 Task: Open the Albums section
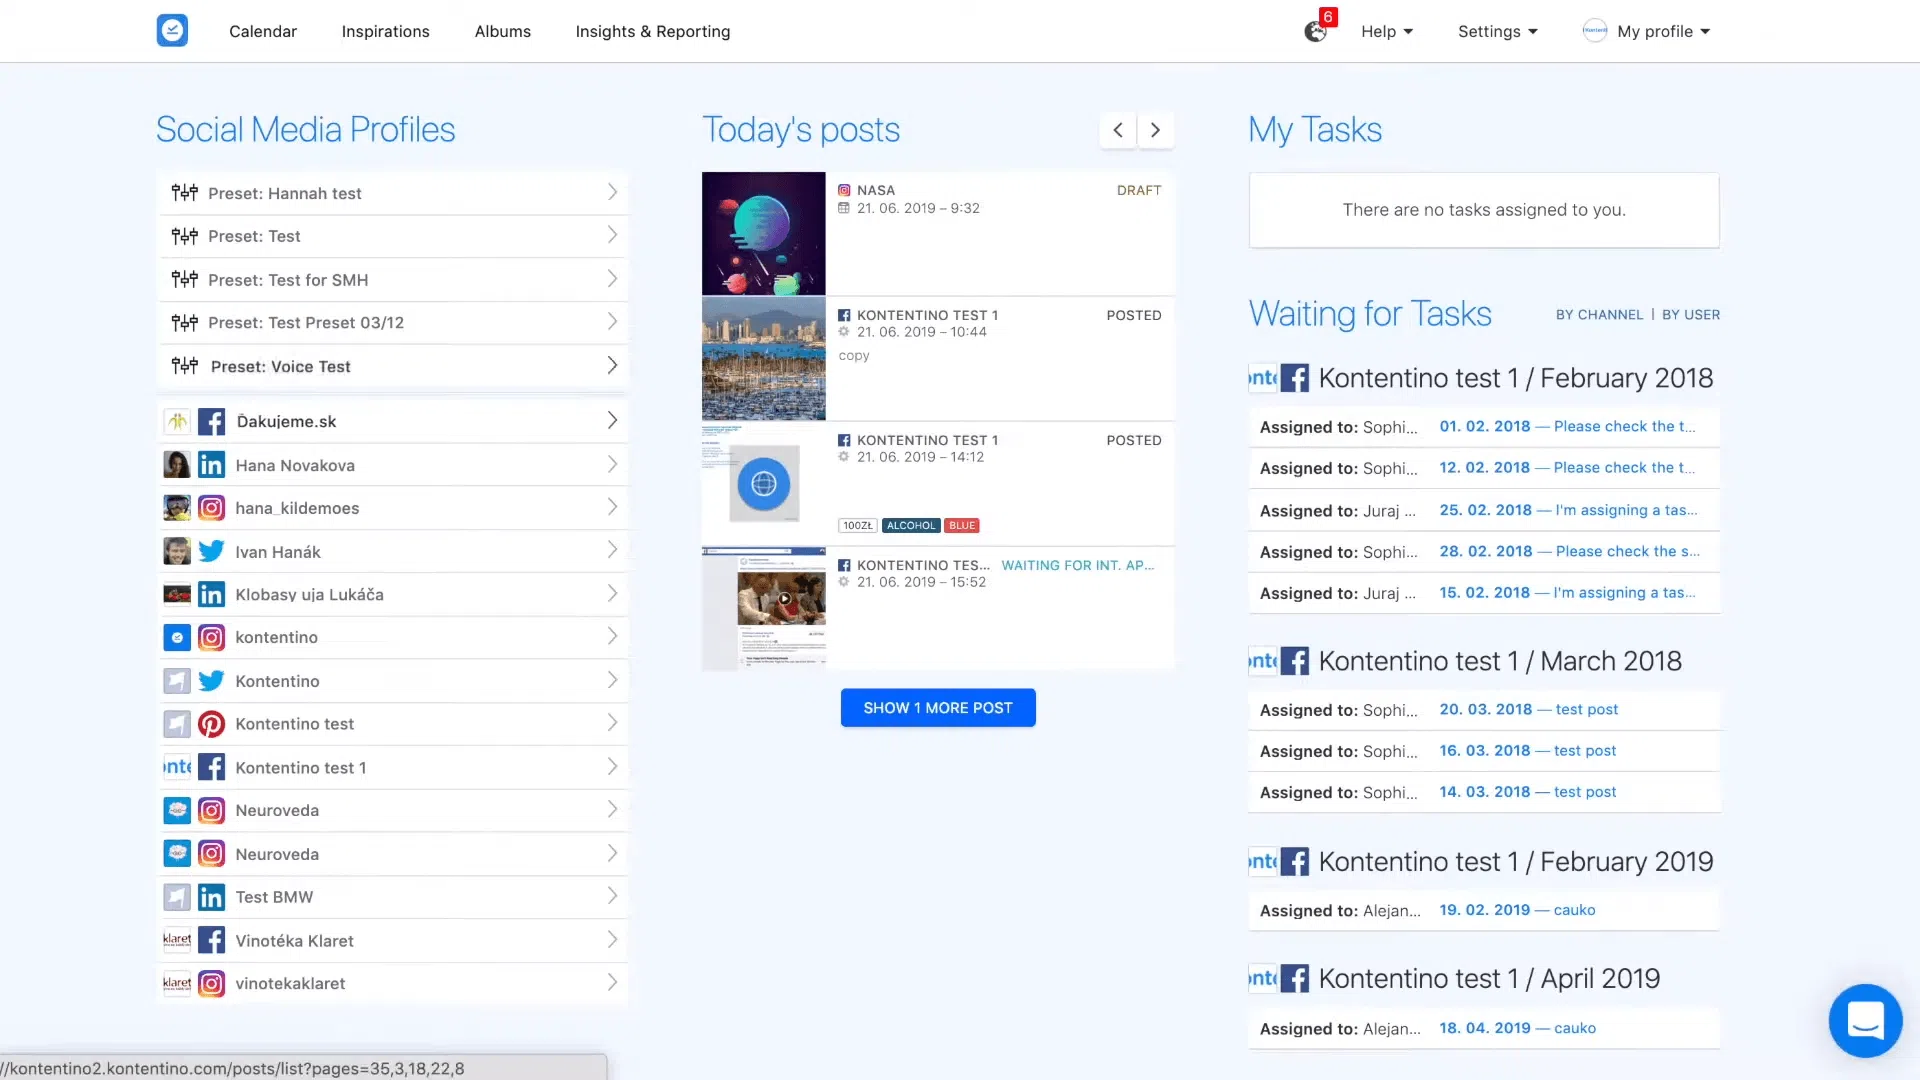pyautogui.click(x=503, y=31)
